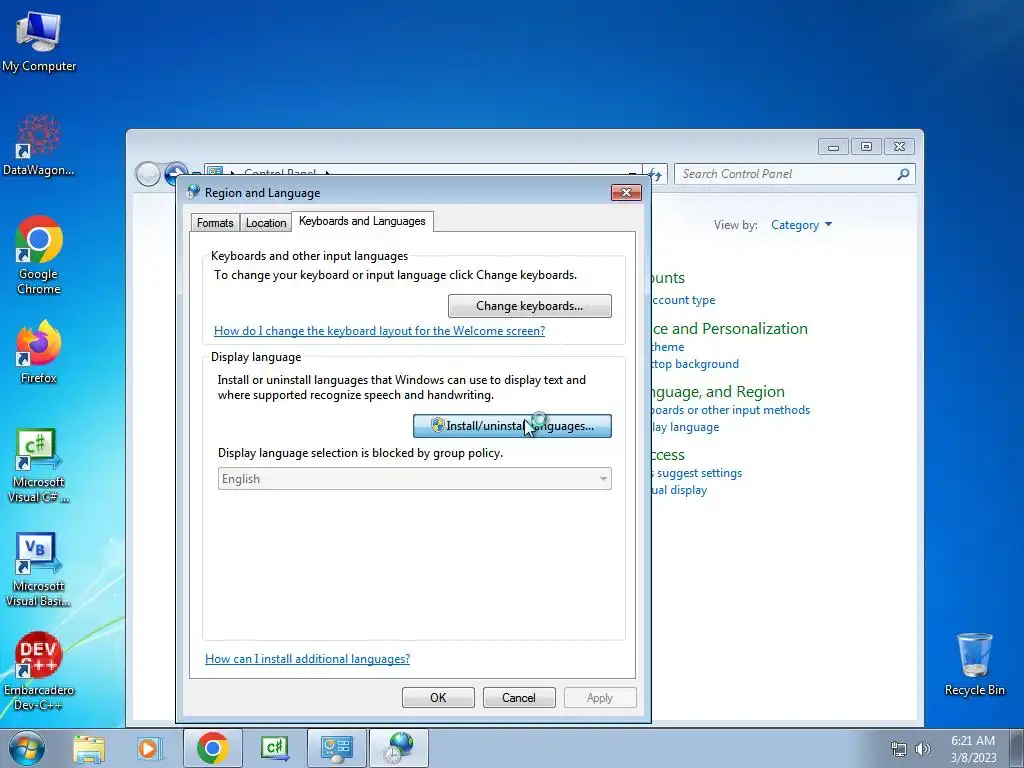Select Keyboards and Languages tab
The width and height of the screenshot is (1024, 768).
click(362, 221)
